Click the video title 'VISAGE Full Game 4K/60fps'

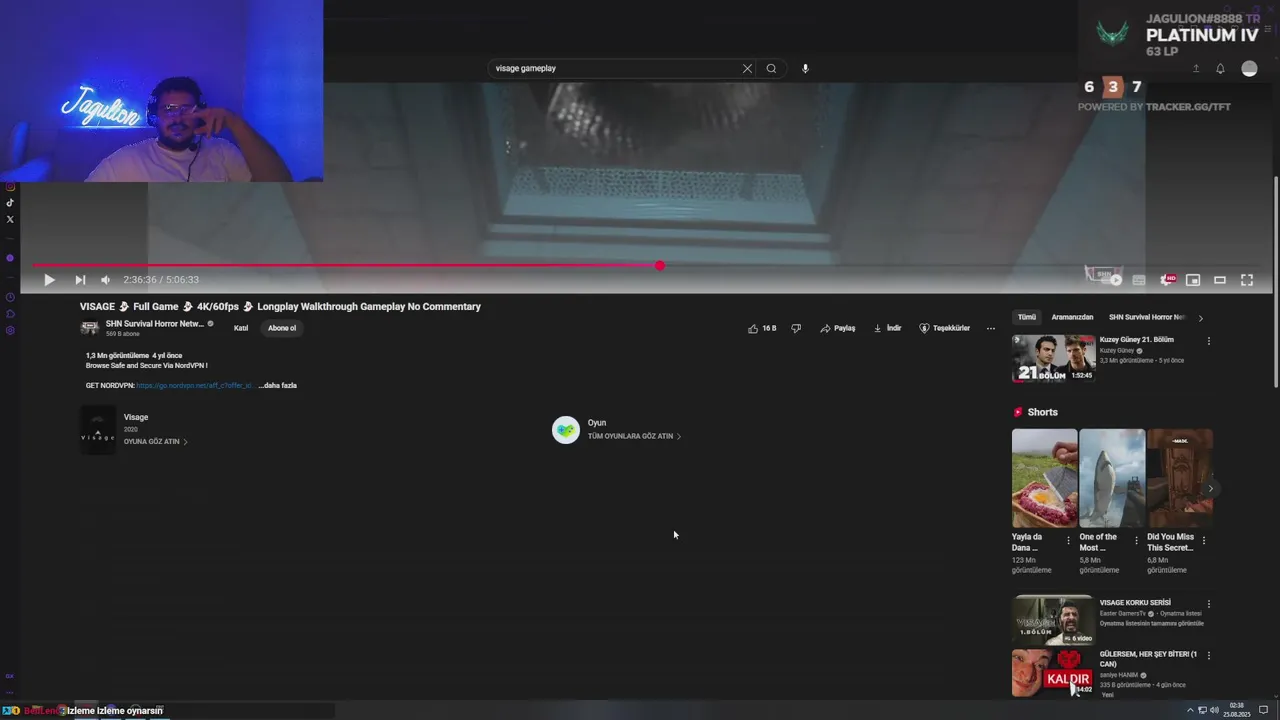pyautogui.click(x=280, y=307)
